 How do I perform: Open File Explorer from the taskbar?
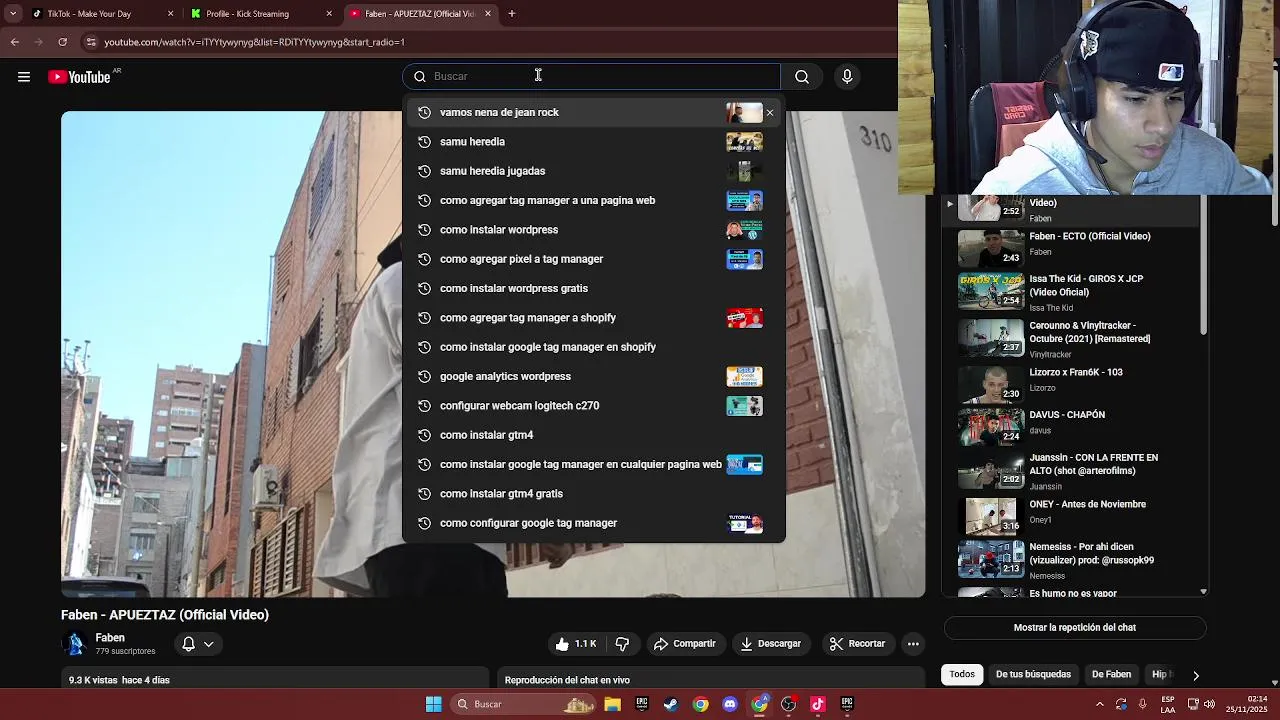point(612,704)
